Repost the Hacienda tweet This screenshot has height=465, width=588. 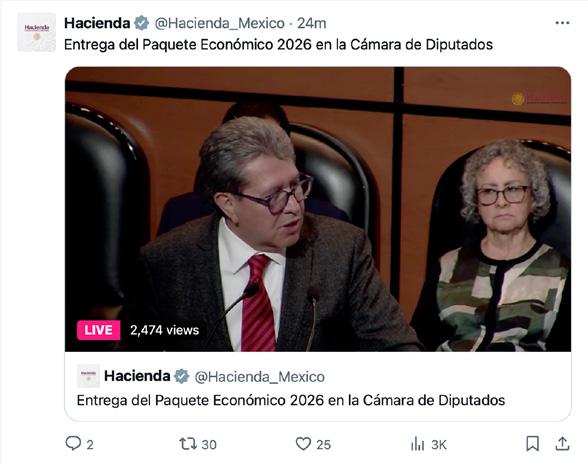click(x=188, y=444)
